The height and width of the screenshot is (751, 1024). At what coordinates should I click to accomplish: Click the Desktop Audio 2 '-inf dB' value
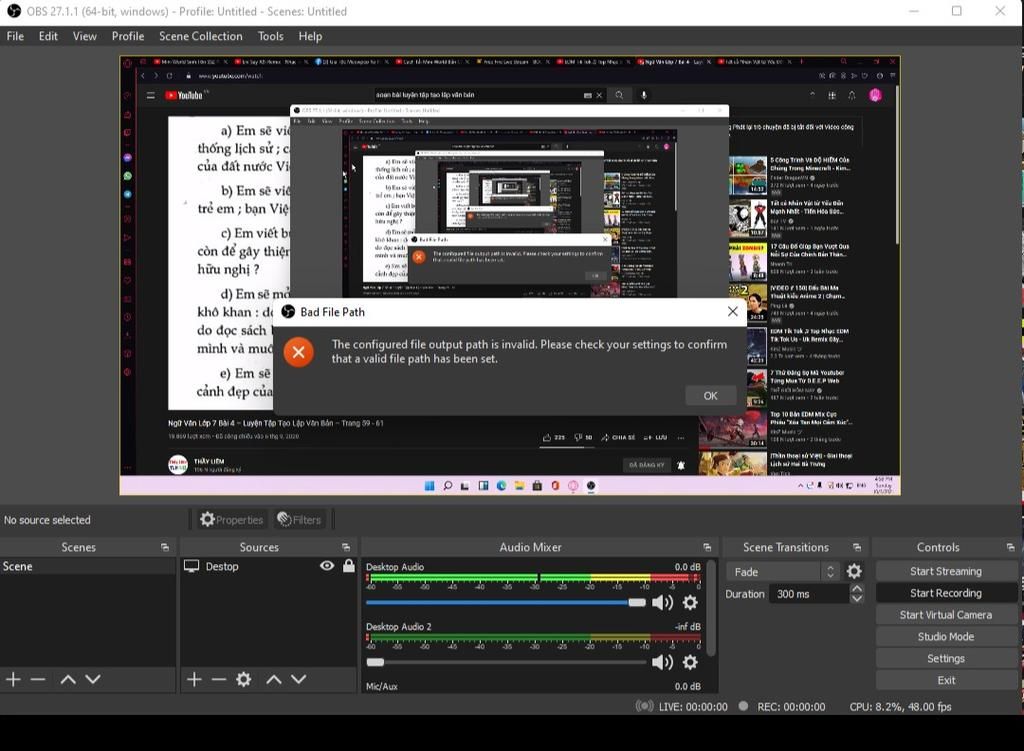(x=687, y=627)
